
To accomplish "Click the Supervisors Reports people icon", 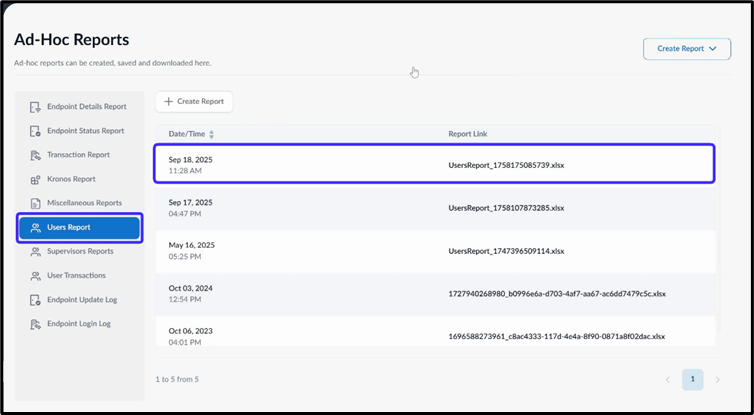I will tap(35, 252).
